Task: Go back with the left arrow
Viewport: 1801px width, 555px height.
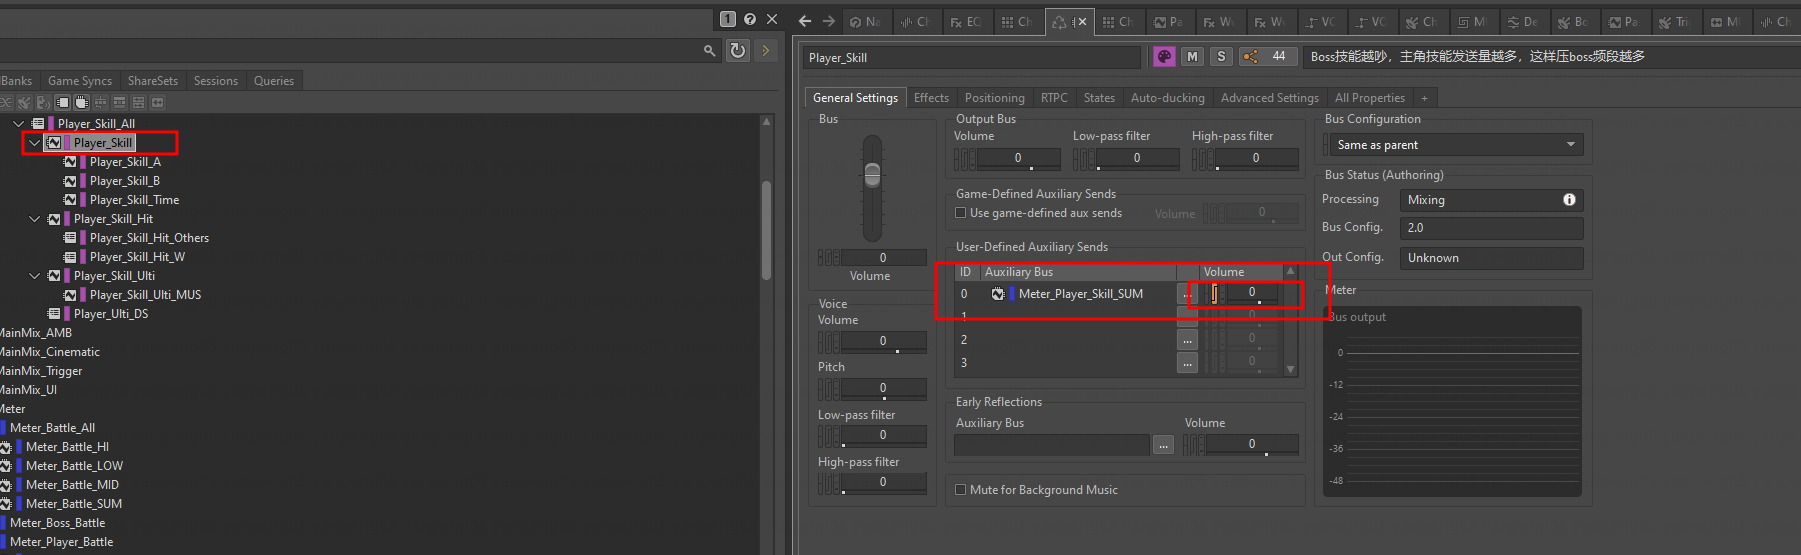Action: tap(805, 21)
